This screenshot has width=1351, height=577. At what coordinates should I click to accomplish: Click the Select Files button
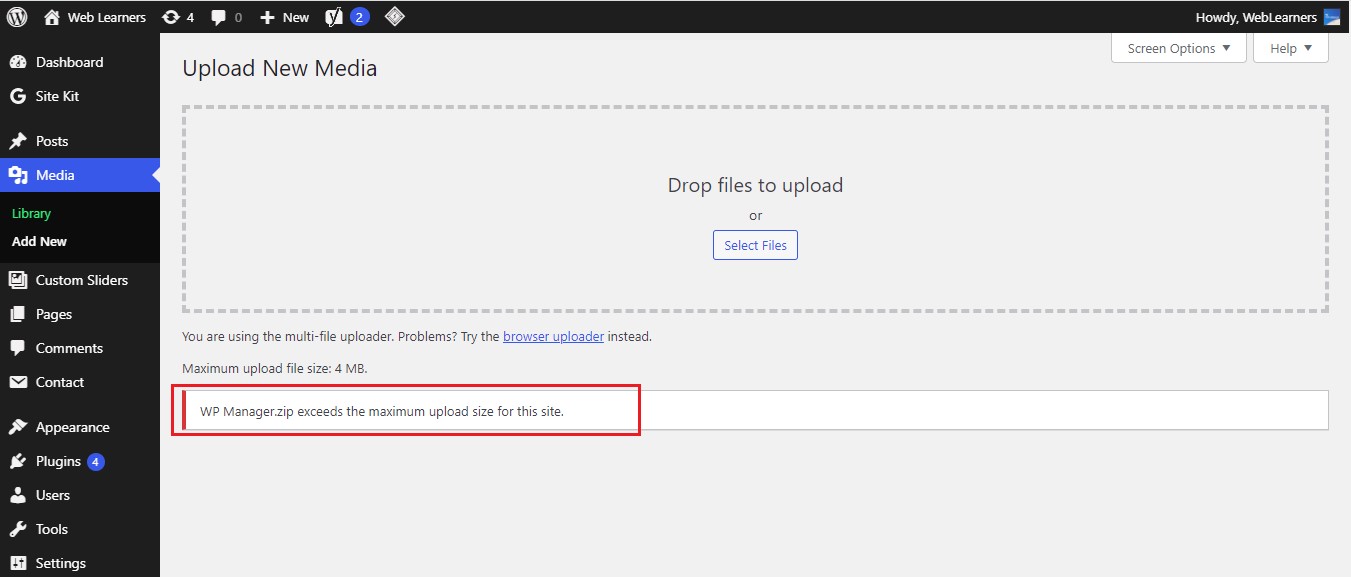click(x=755, y=244)
